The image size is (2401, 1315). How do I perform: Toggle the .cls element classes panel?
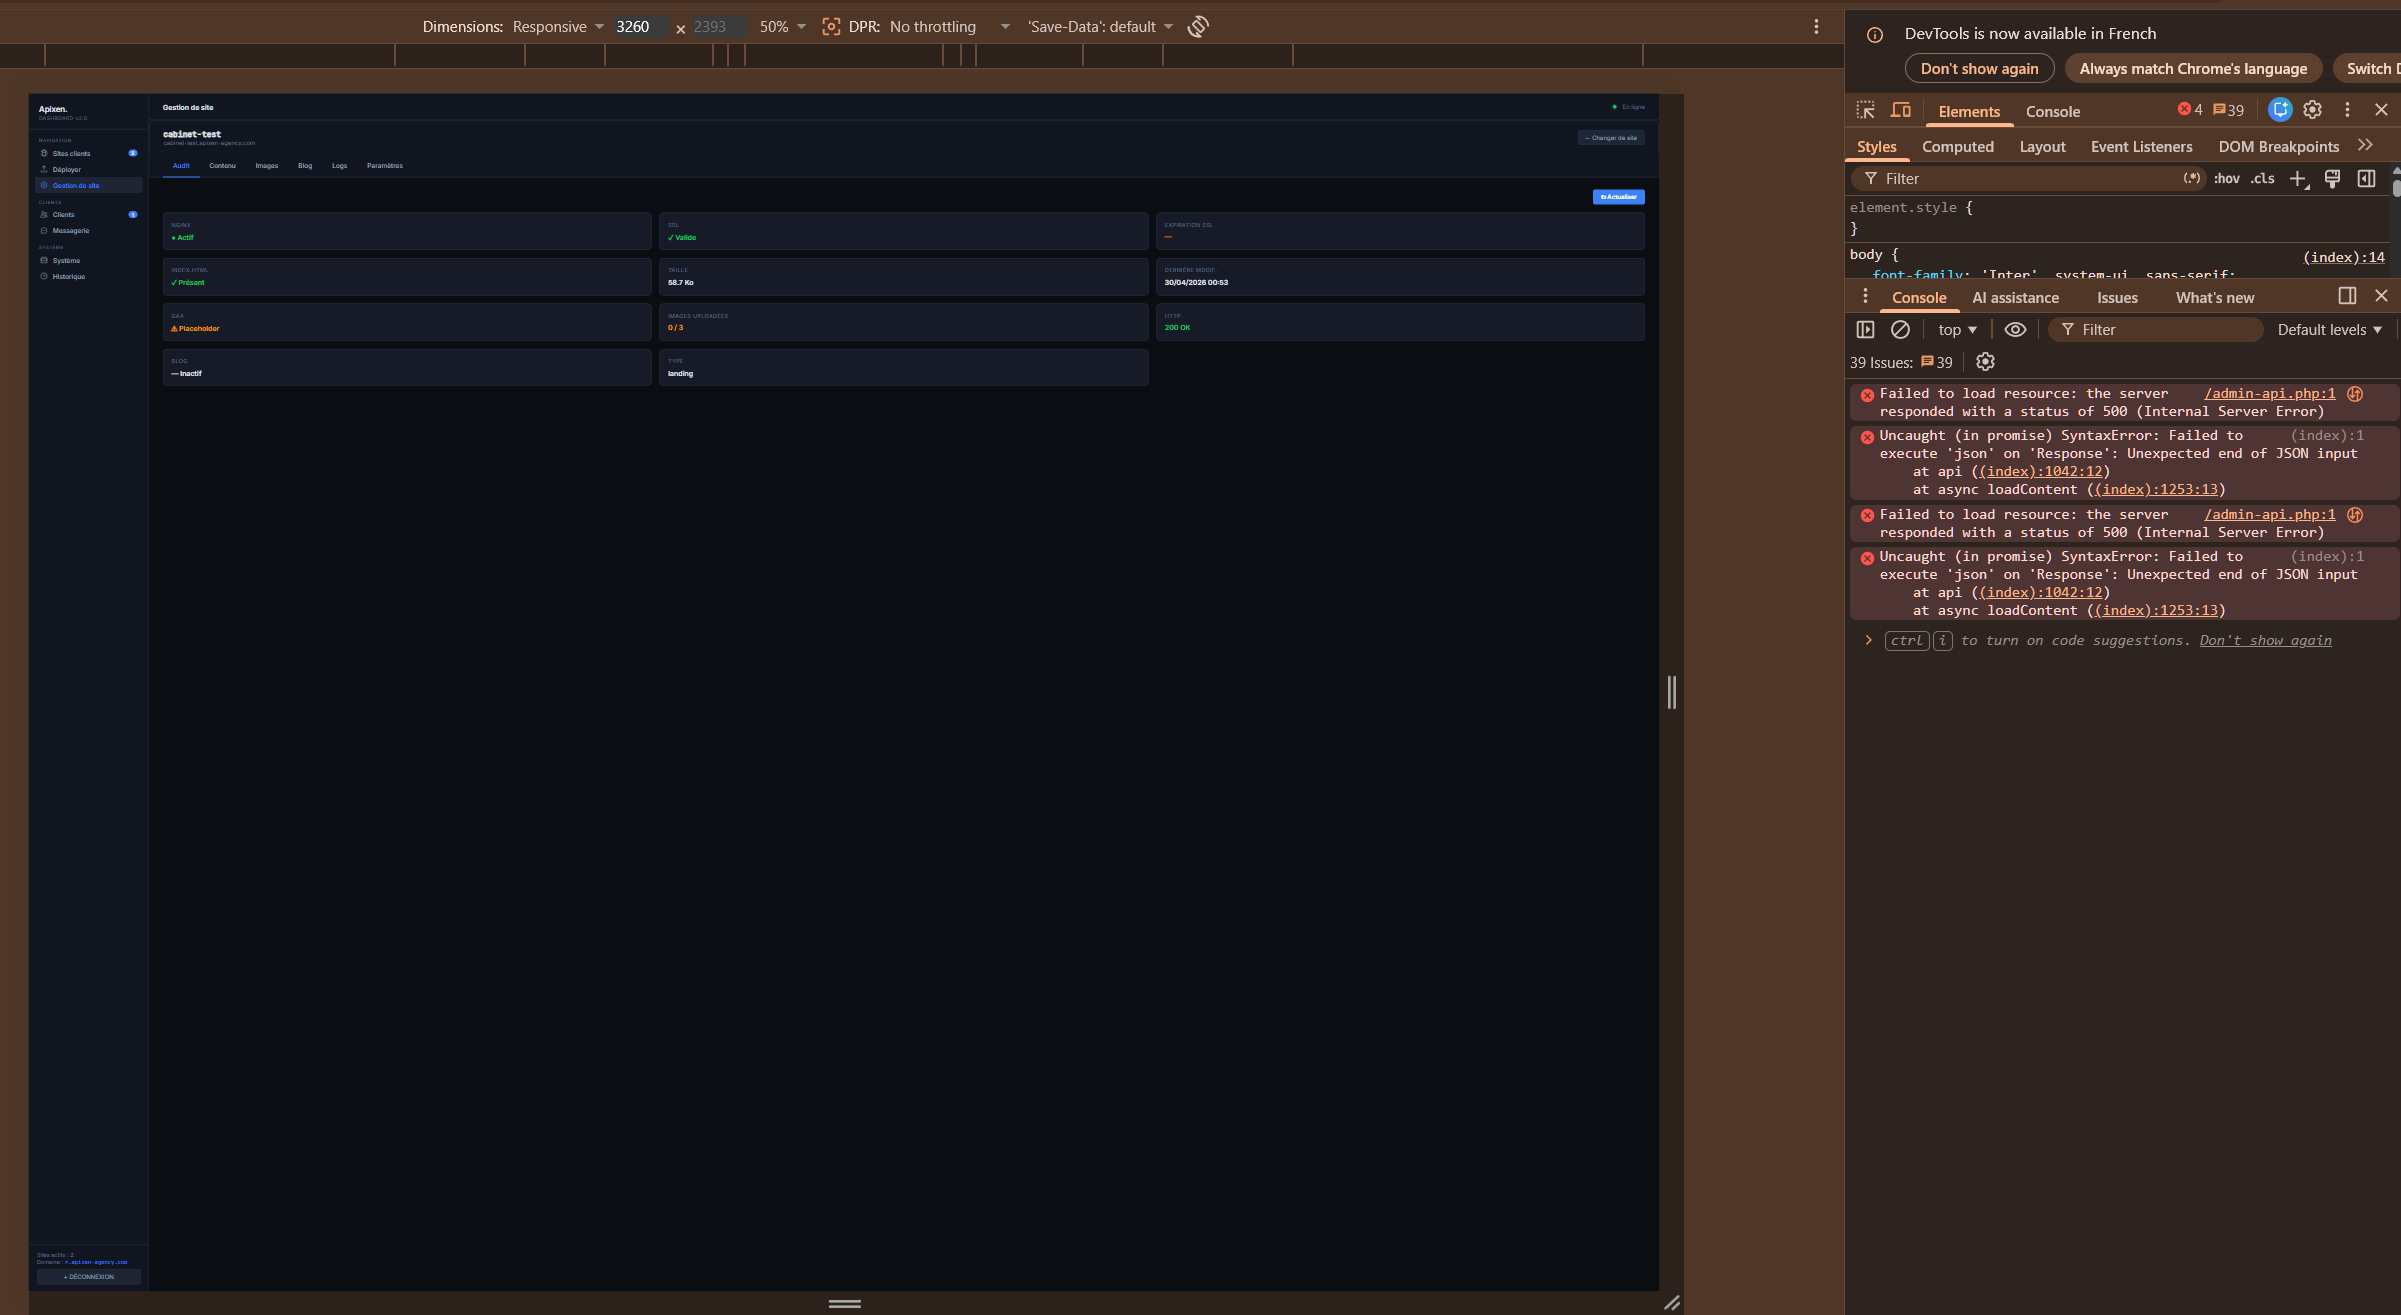pyautogui.click(x=2262, y=179)
